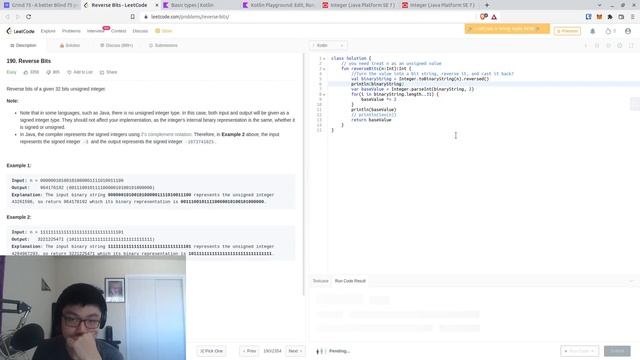The width and height of the screenshot is (640, 360).
Task: Switch to the Testcase tab
Action: (320, 281)
